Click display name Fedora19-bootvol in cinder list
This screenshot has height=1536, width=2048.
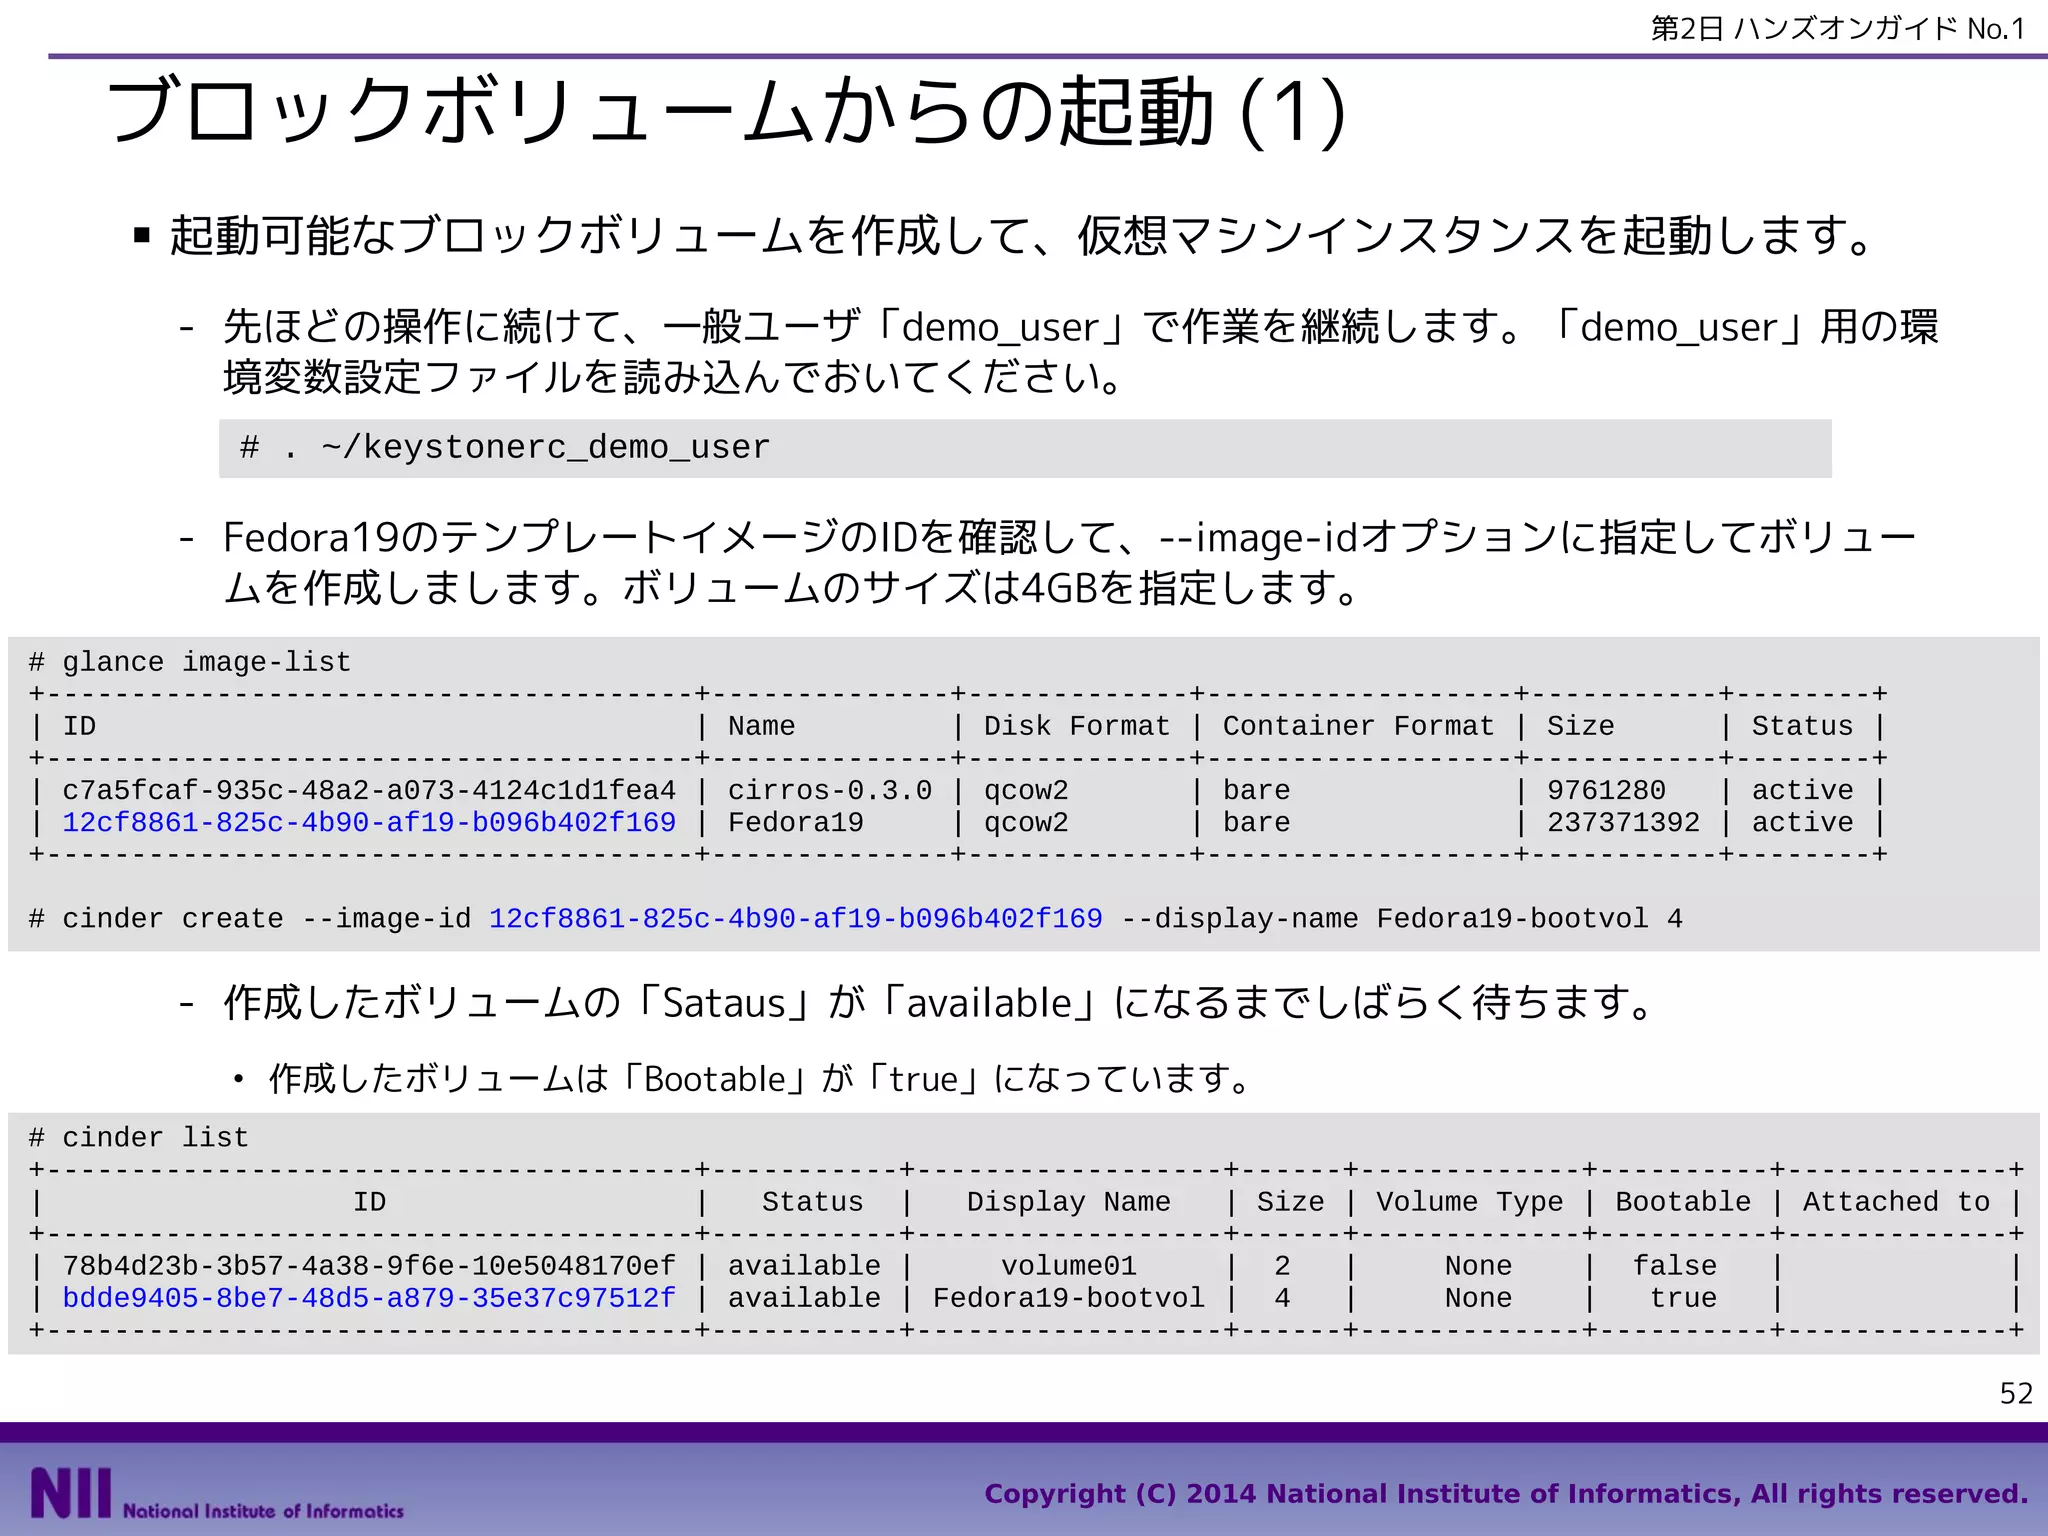coord(1069,1297)
